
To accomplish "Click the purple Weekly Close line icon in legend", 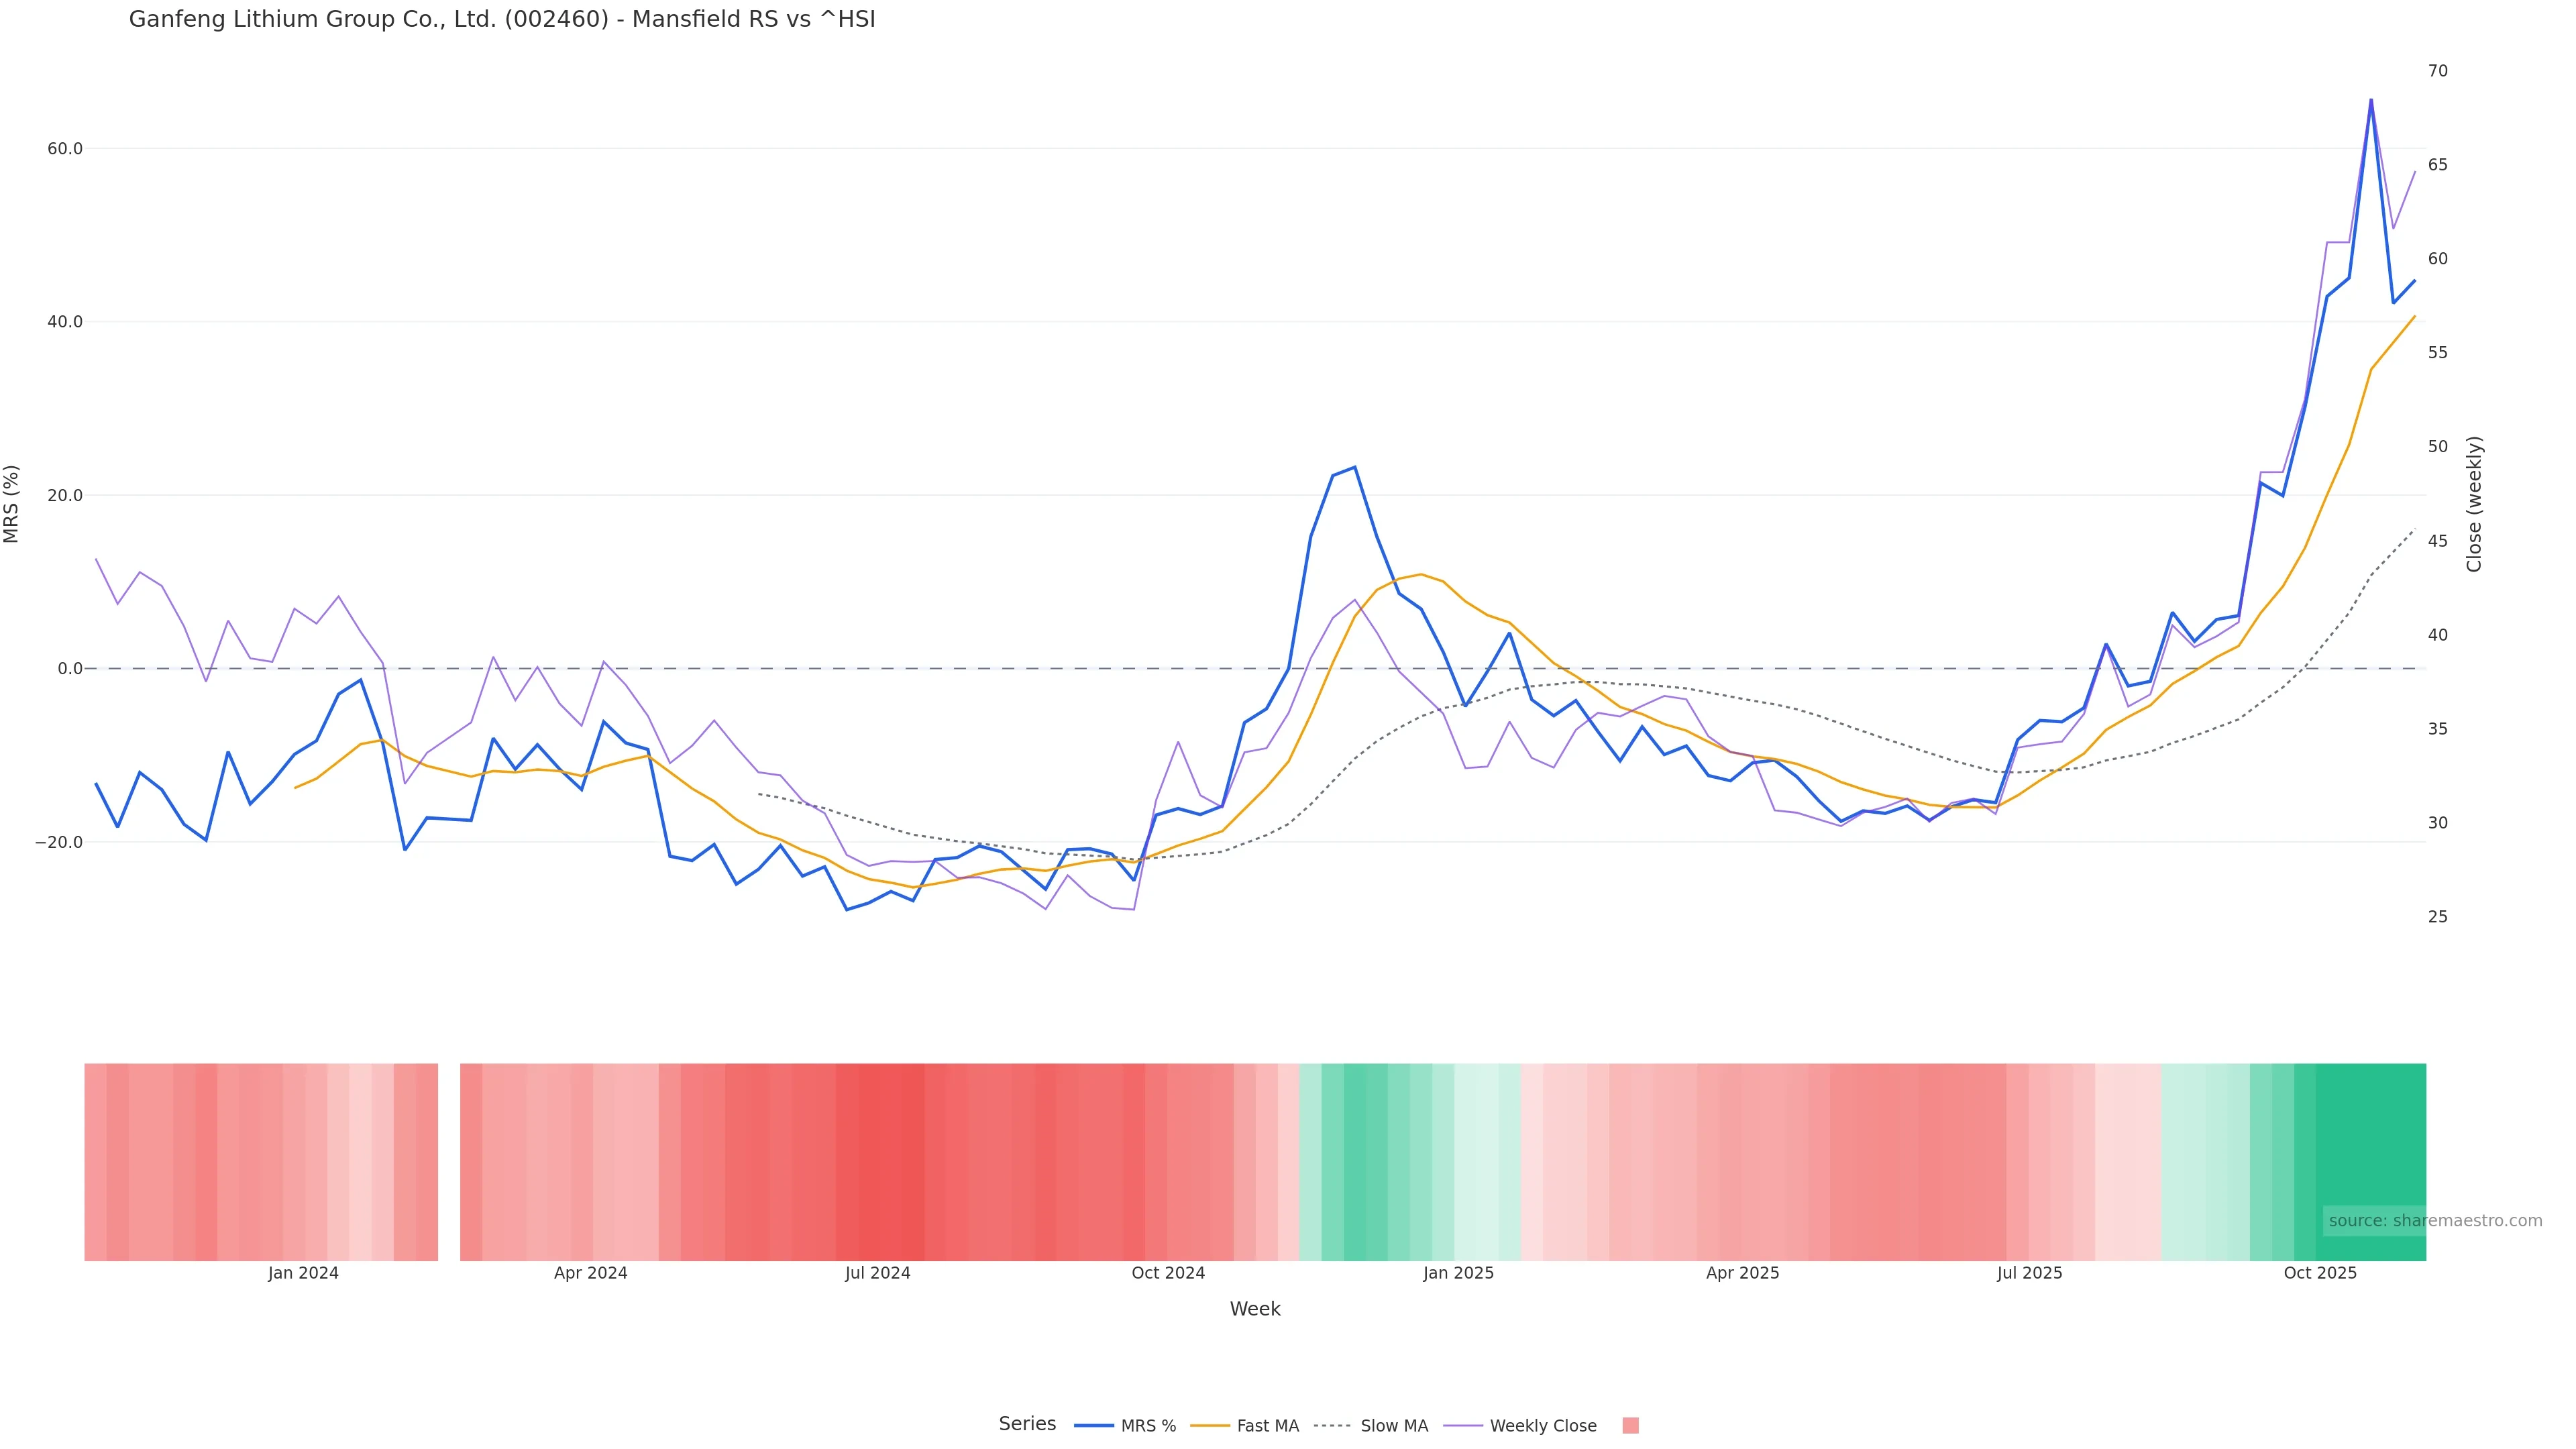I will click(x=1463, y=1426).
